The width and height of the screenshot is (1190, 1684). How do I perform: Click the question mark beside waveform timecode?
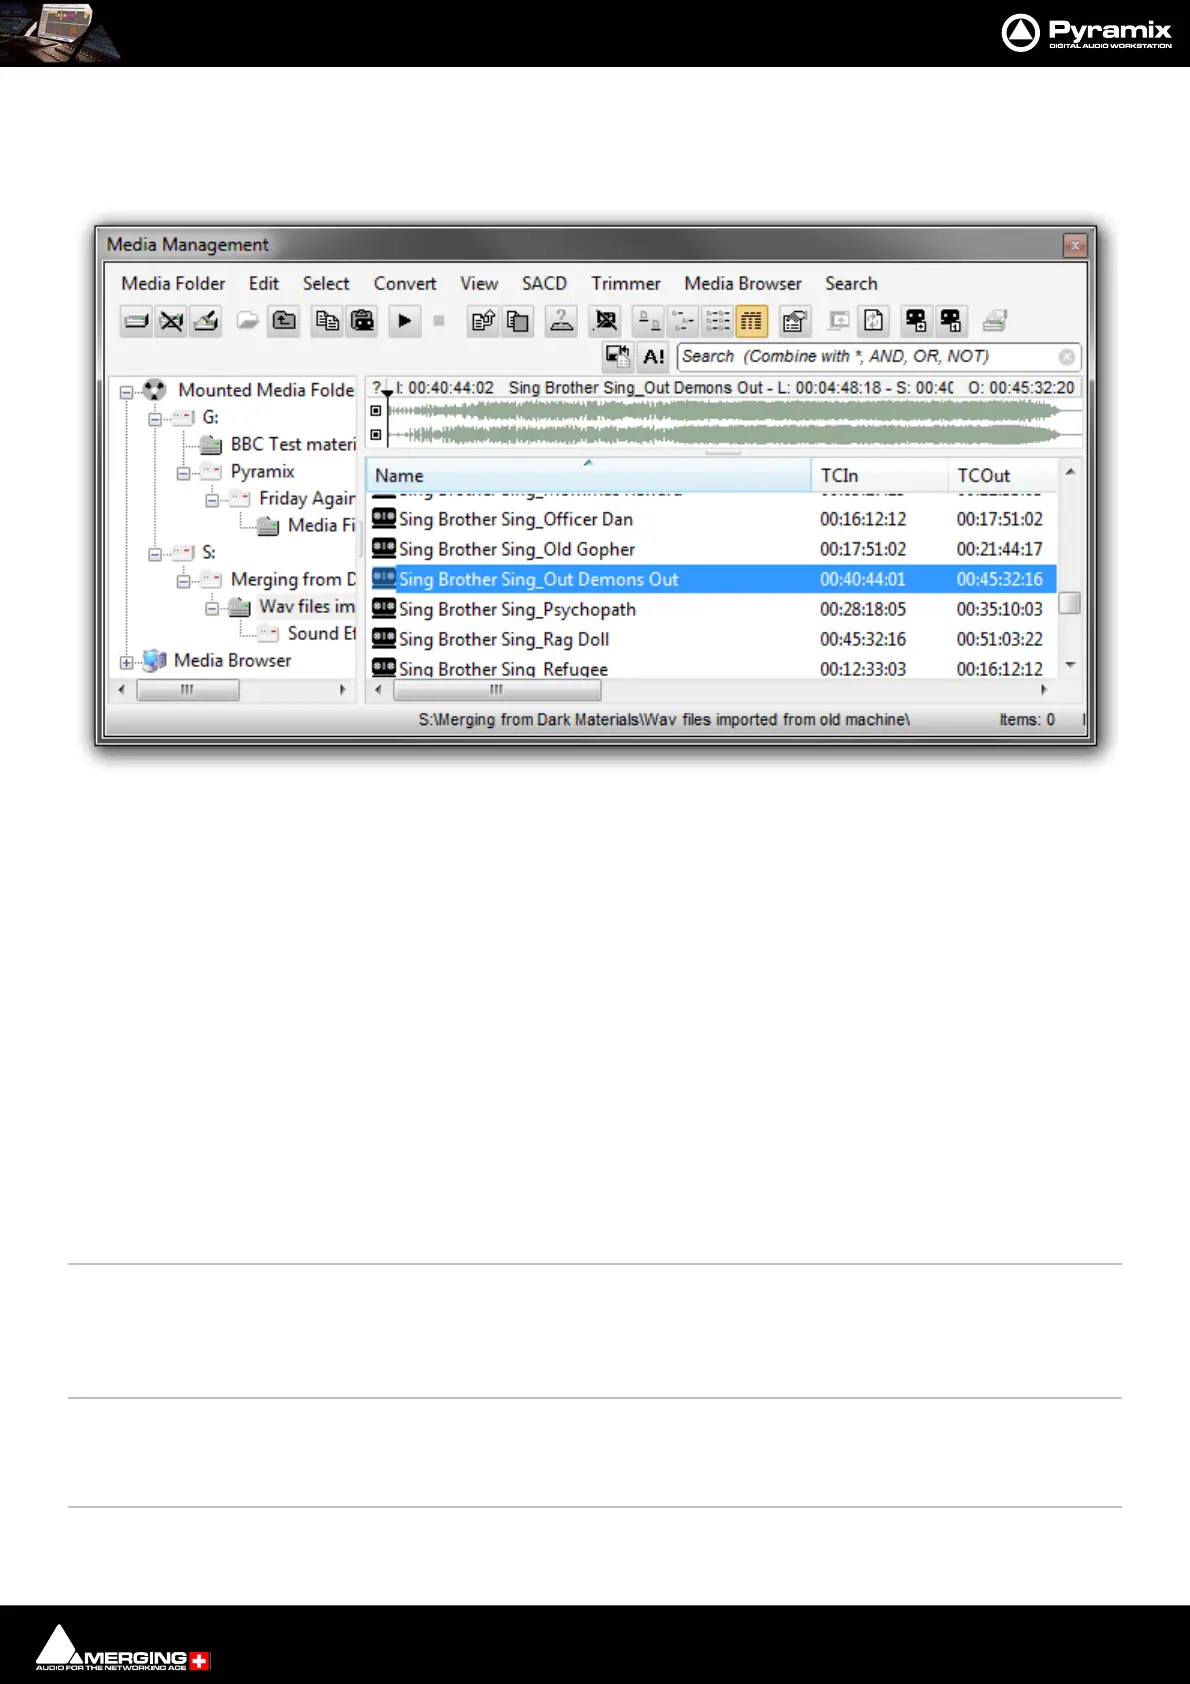click(377, 388)
